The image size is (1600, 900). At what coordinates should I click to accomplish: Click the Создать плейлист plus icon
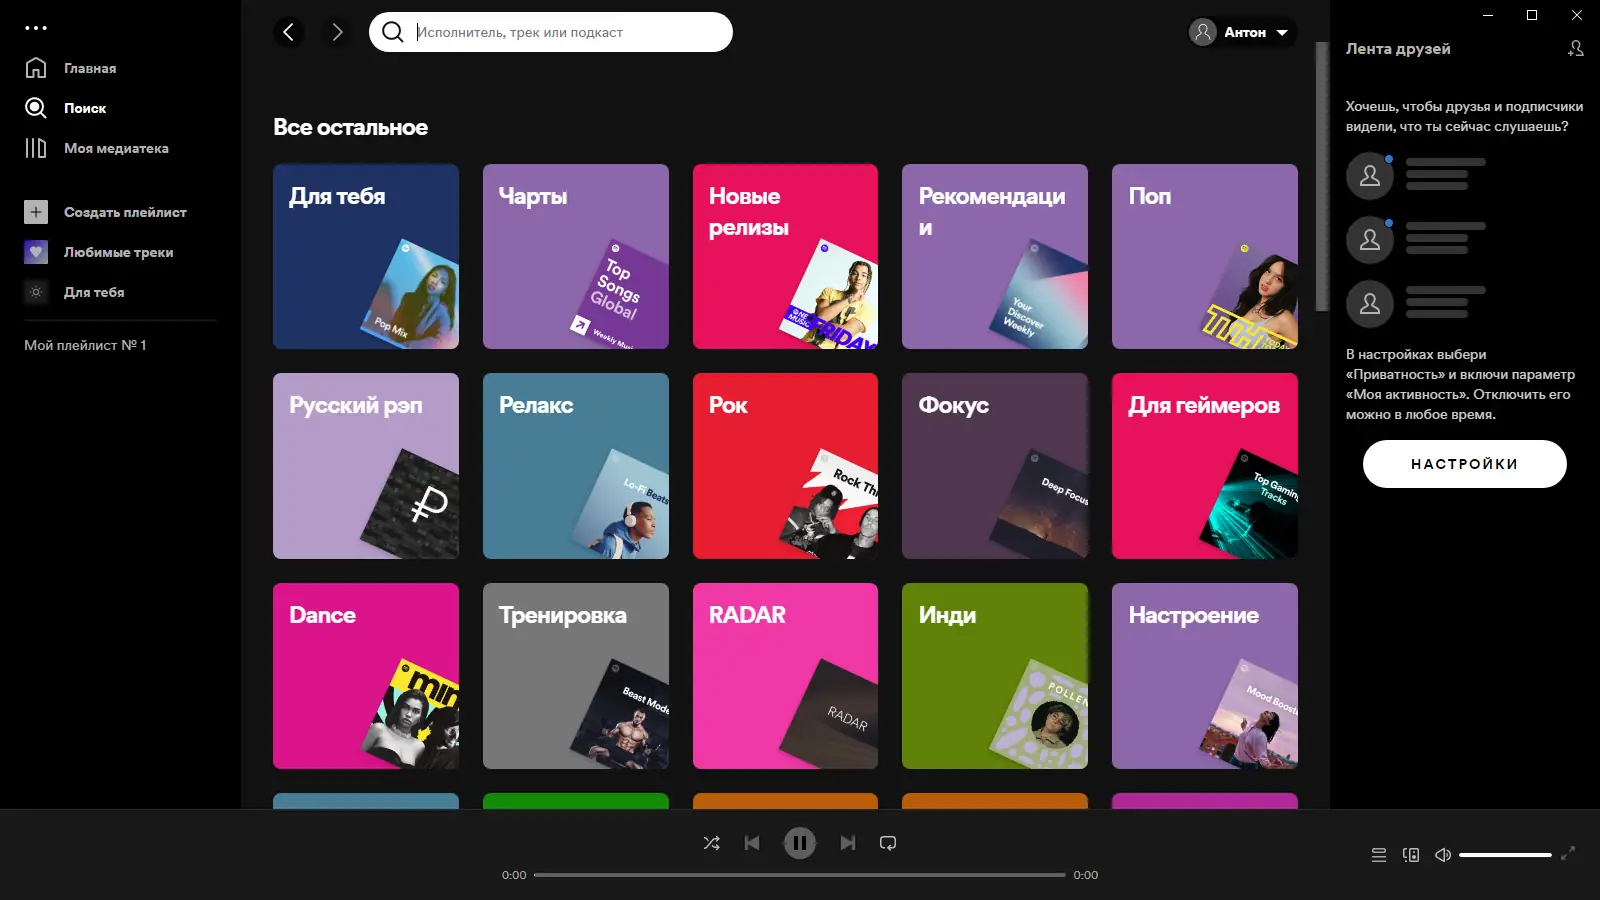pos(36,212)
